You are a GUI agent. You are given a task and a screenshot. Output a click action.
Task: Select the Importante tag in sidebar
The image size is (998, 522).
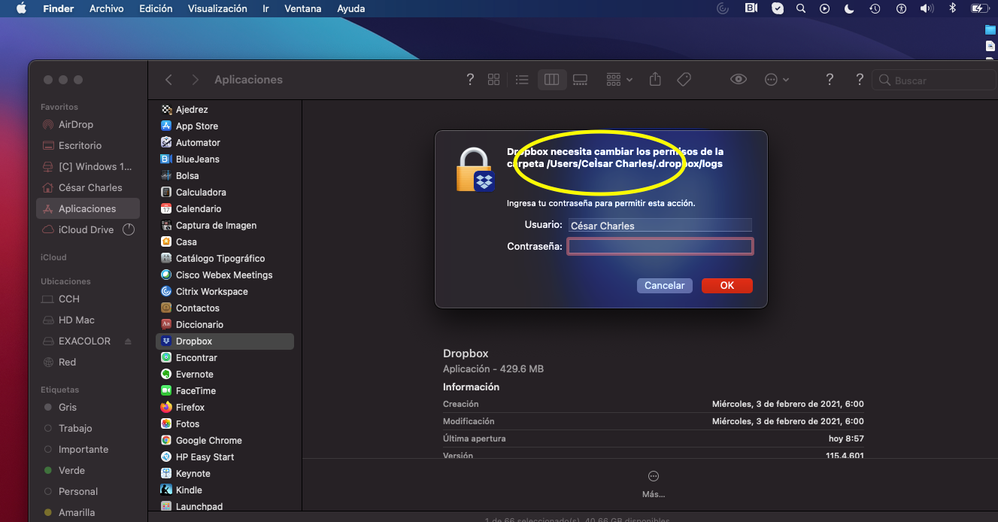pos(88,449)
